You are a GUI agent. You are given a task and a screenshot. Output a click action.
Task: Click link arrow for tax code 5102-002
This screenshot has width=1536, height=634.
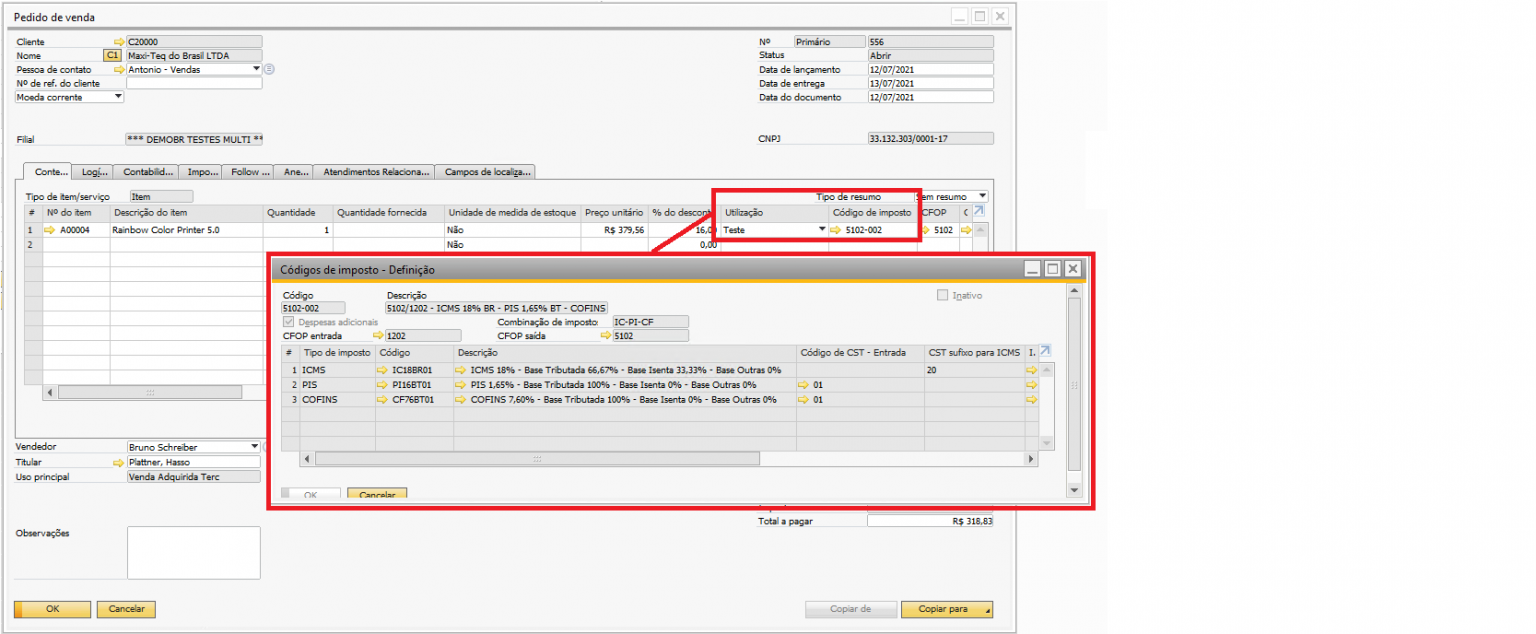click(836, 230)
